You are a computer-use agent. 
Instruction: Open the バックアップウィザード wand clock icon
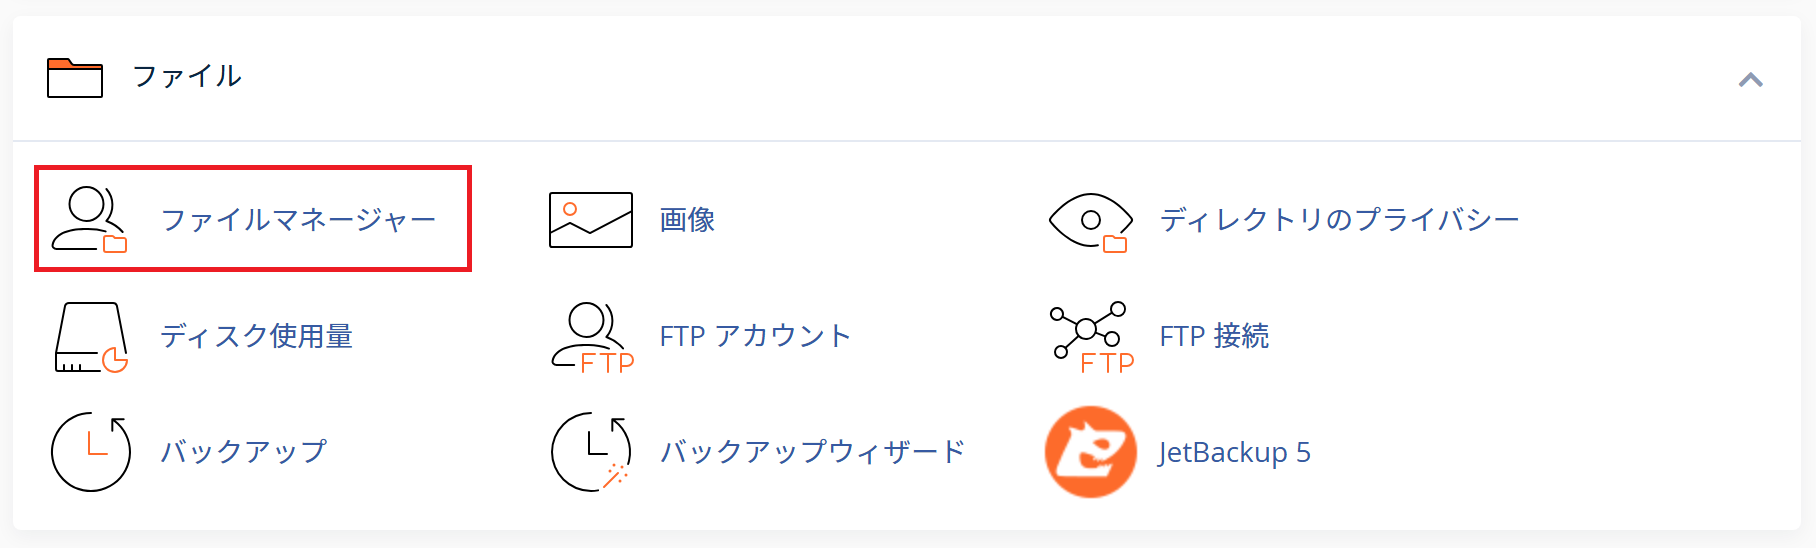pyautogui.click(x=591, y=452)
